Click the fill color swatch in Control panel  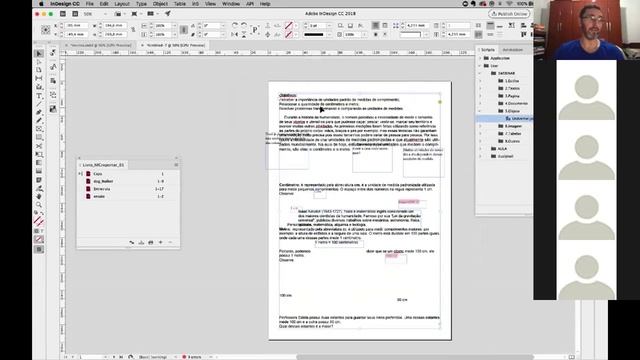tap(289, 25)
